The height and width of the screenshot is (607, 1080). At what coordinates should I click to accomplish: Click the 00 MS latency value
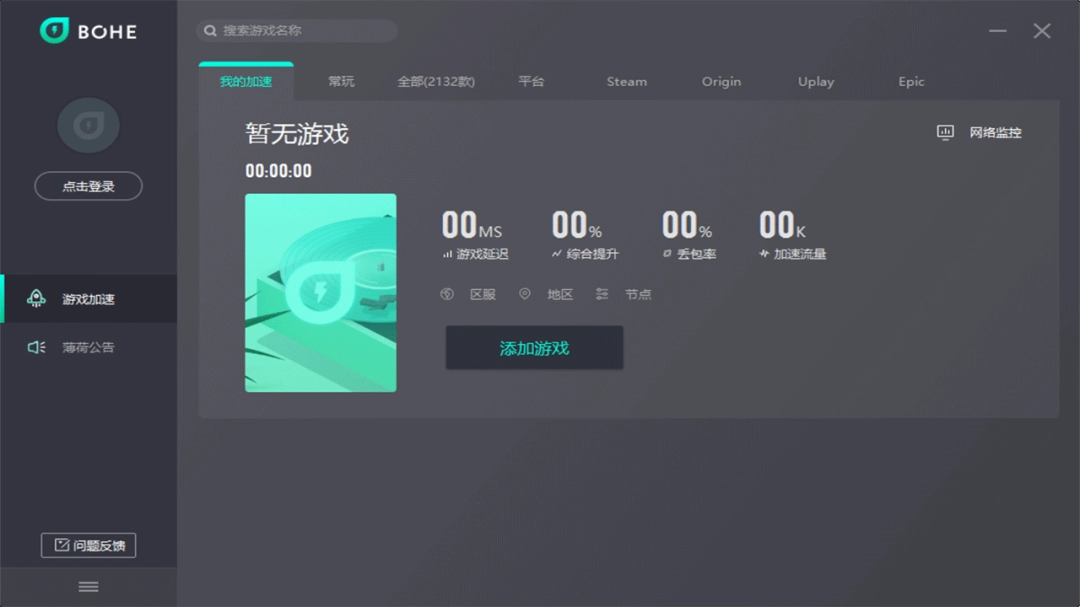coord(472,225)
